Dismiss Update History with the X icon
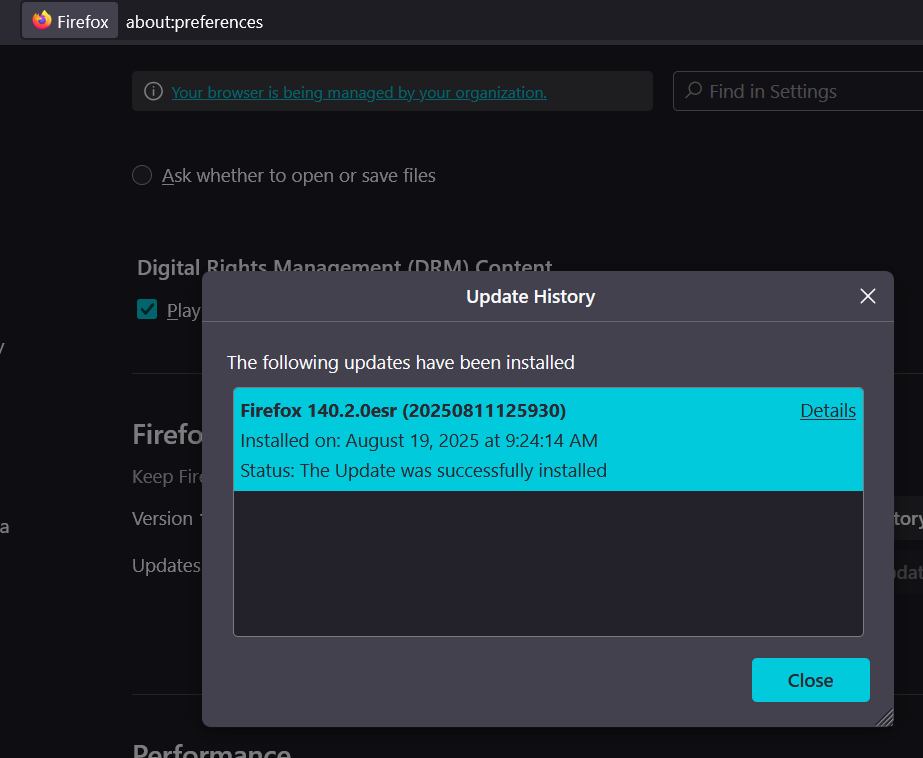Image resolution: width=923 pixels, height=758 pixels. tap(868, 296)
